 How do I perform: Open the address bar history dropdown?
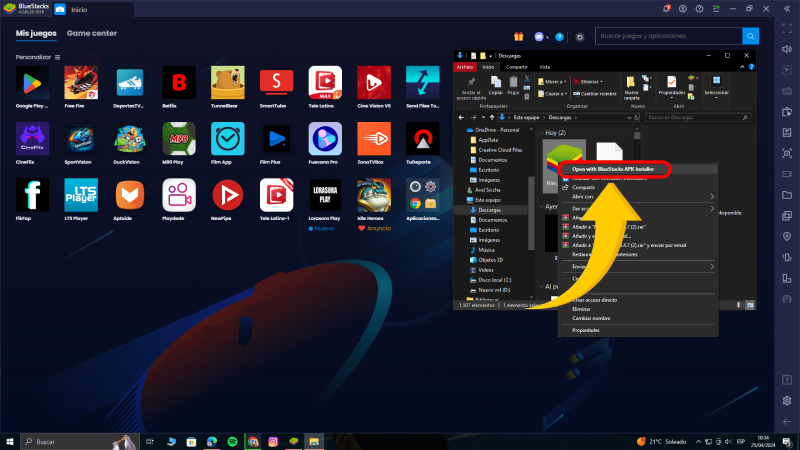(629, 117)
